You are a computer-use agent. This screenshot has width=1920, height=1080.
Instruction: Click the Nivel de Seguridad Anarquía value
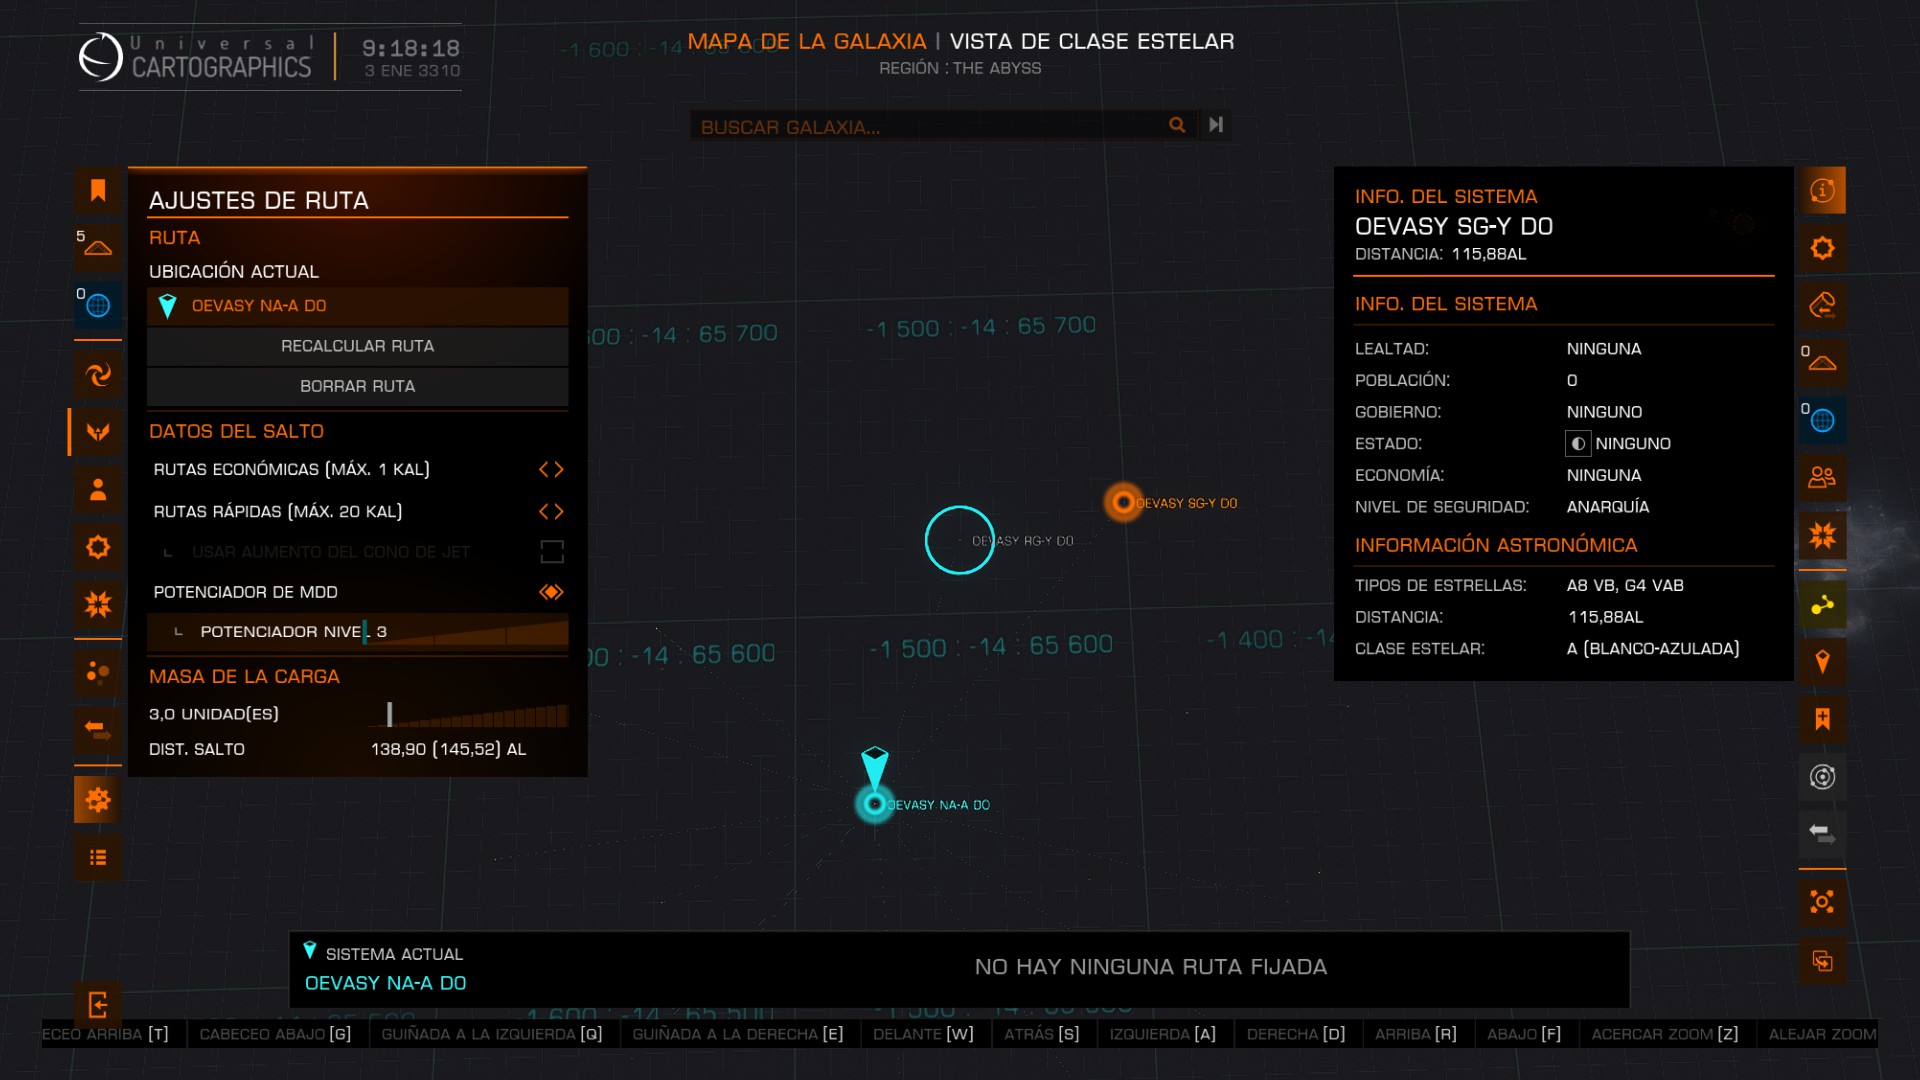(1607, 507)
